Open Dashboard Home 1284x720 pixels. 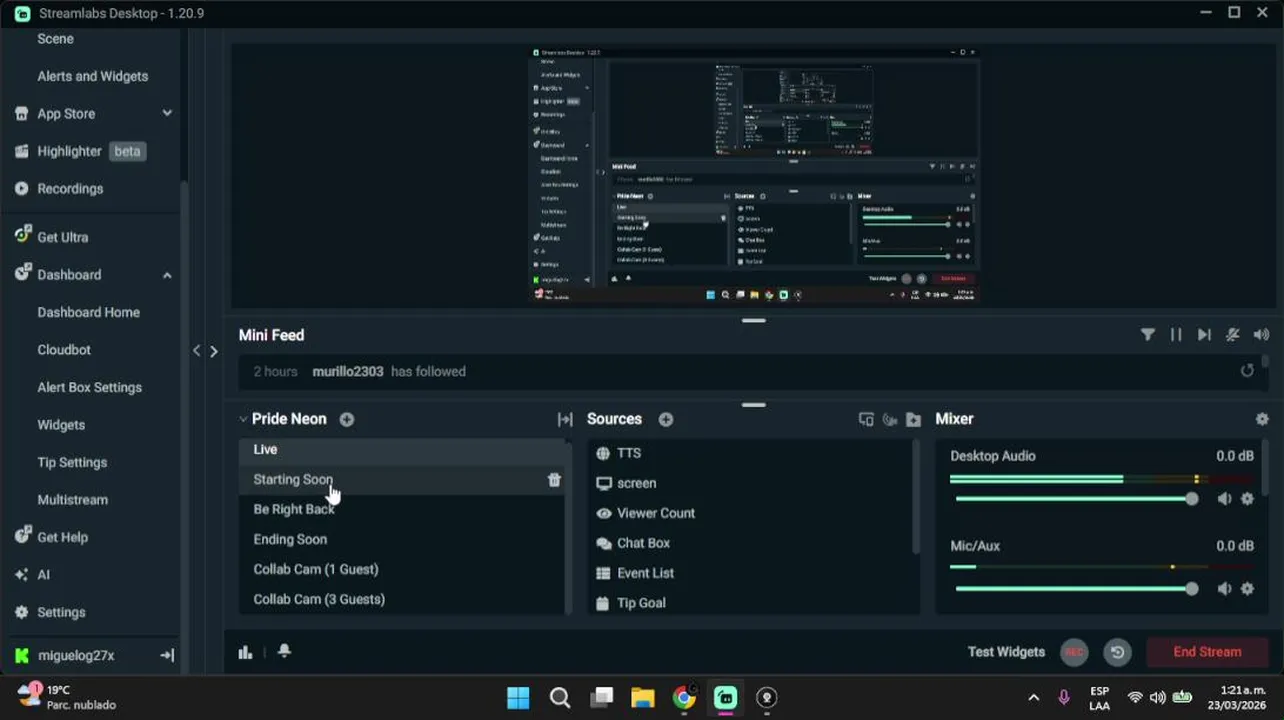pyautogui.click(x=88, y=313)
